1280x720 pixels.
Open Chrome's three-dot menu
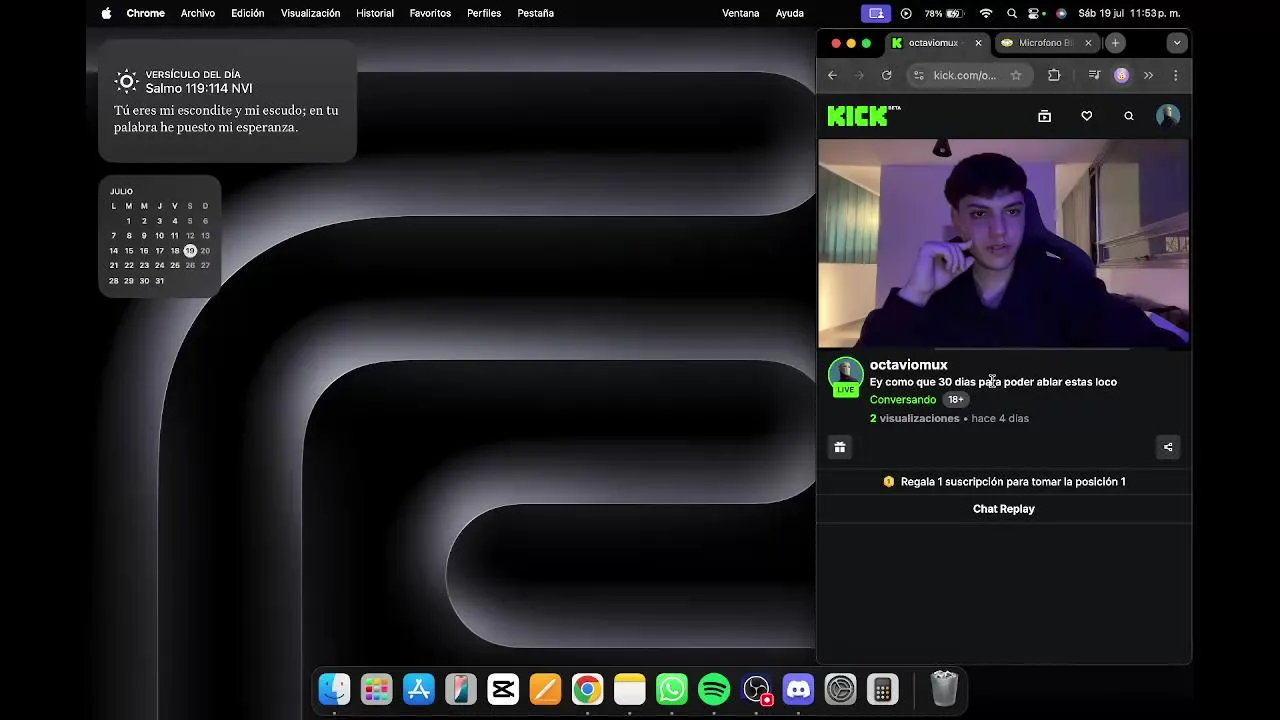click(1175, 75)
